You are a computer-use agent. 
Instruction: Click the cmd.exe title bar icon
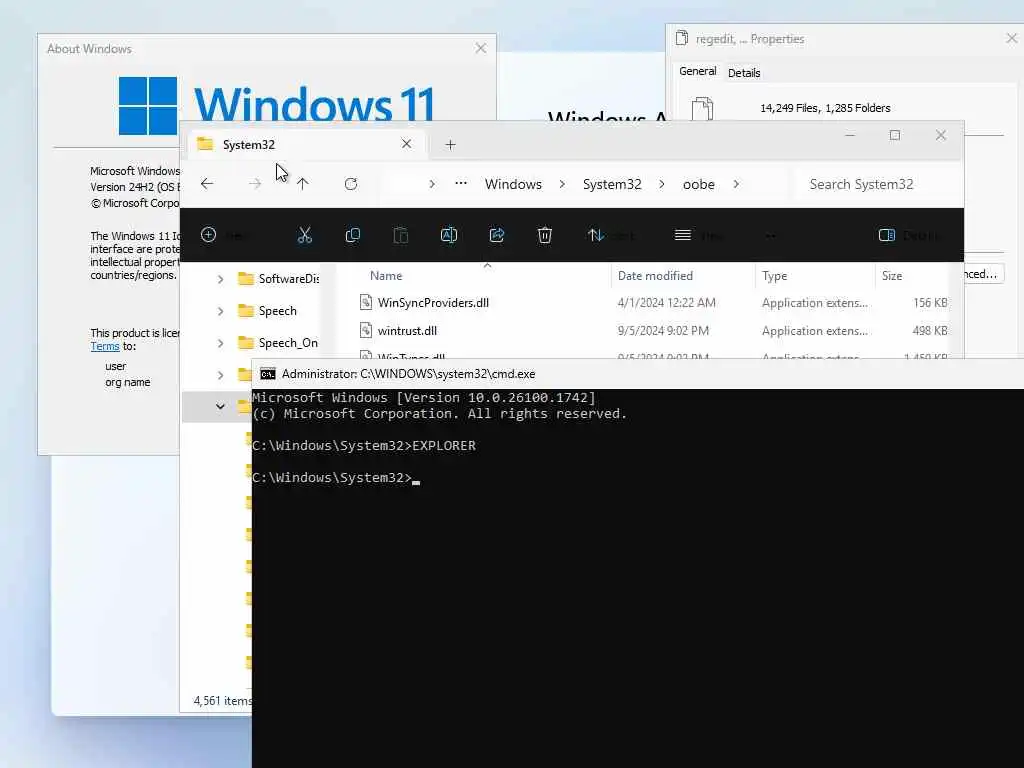coord(268,374)
